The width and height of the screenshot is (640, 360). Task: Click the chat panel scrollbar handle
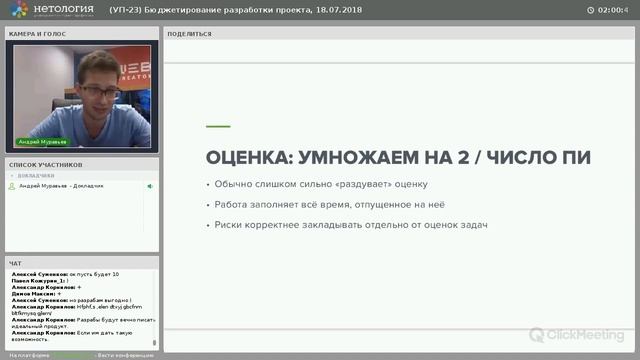coord(154,342)
